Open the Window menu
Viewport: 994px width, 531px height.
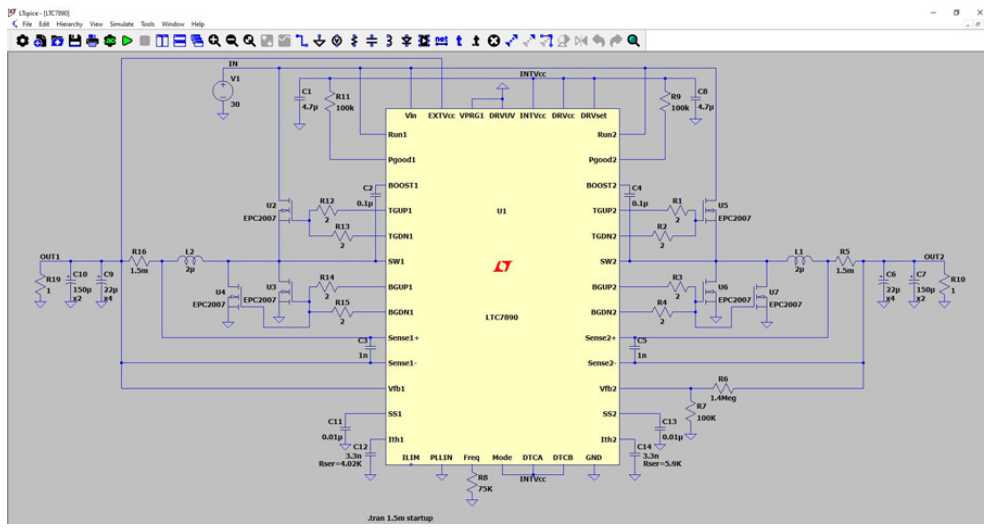click(x=173, y=24)
